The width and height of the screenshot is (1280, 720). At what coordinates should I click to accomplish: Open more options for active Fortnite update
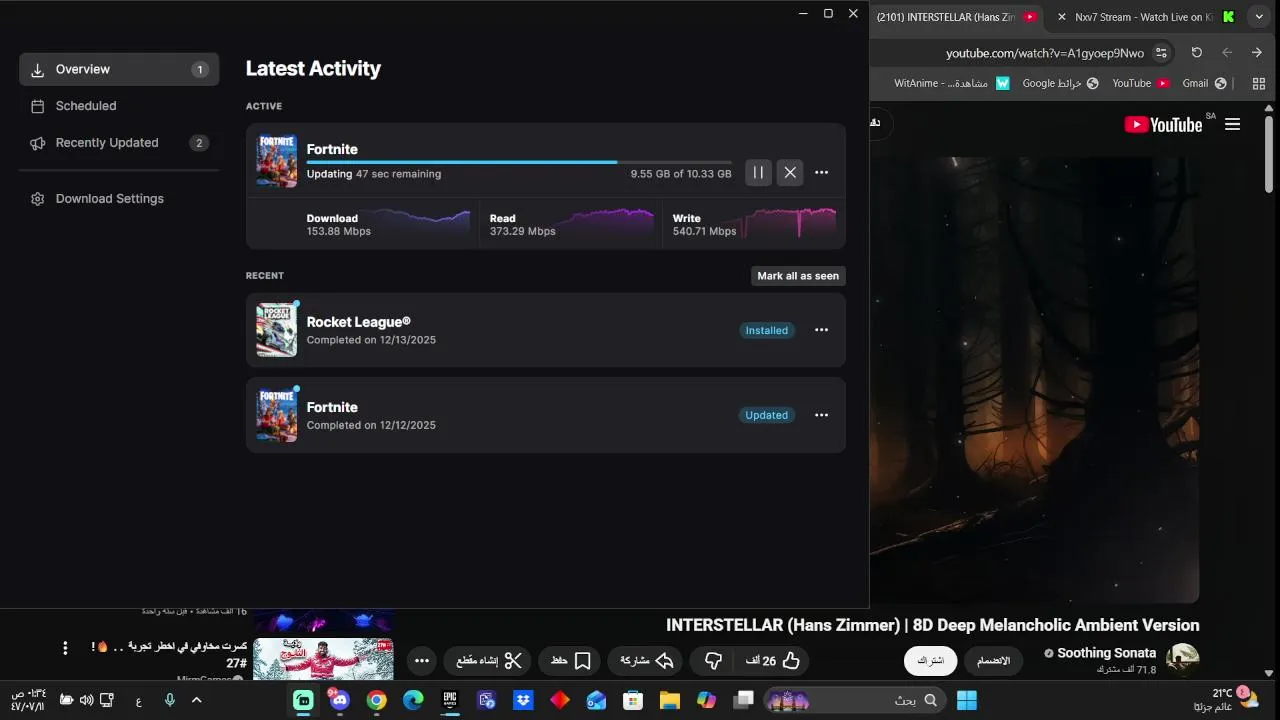click(821, 173)
